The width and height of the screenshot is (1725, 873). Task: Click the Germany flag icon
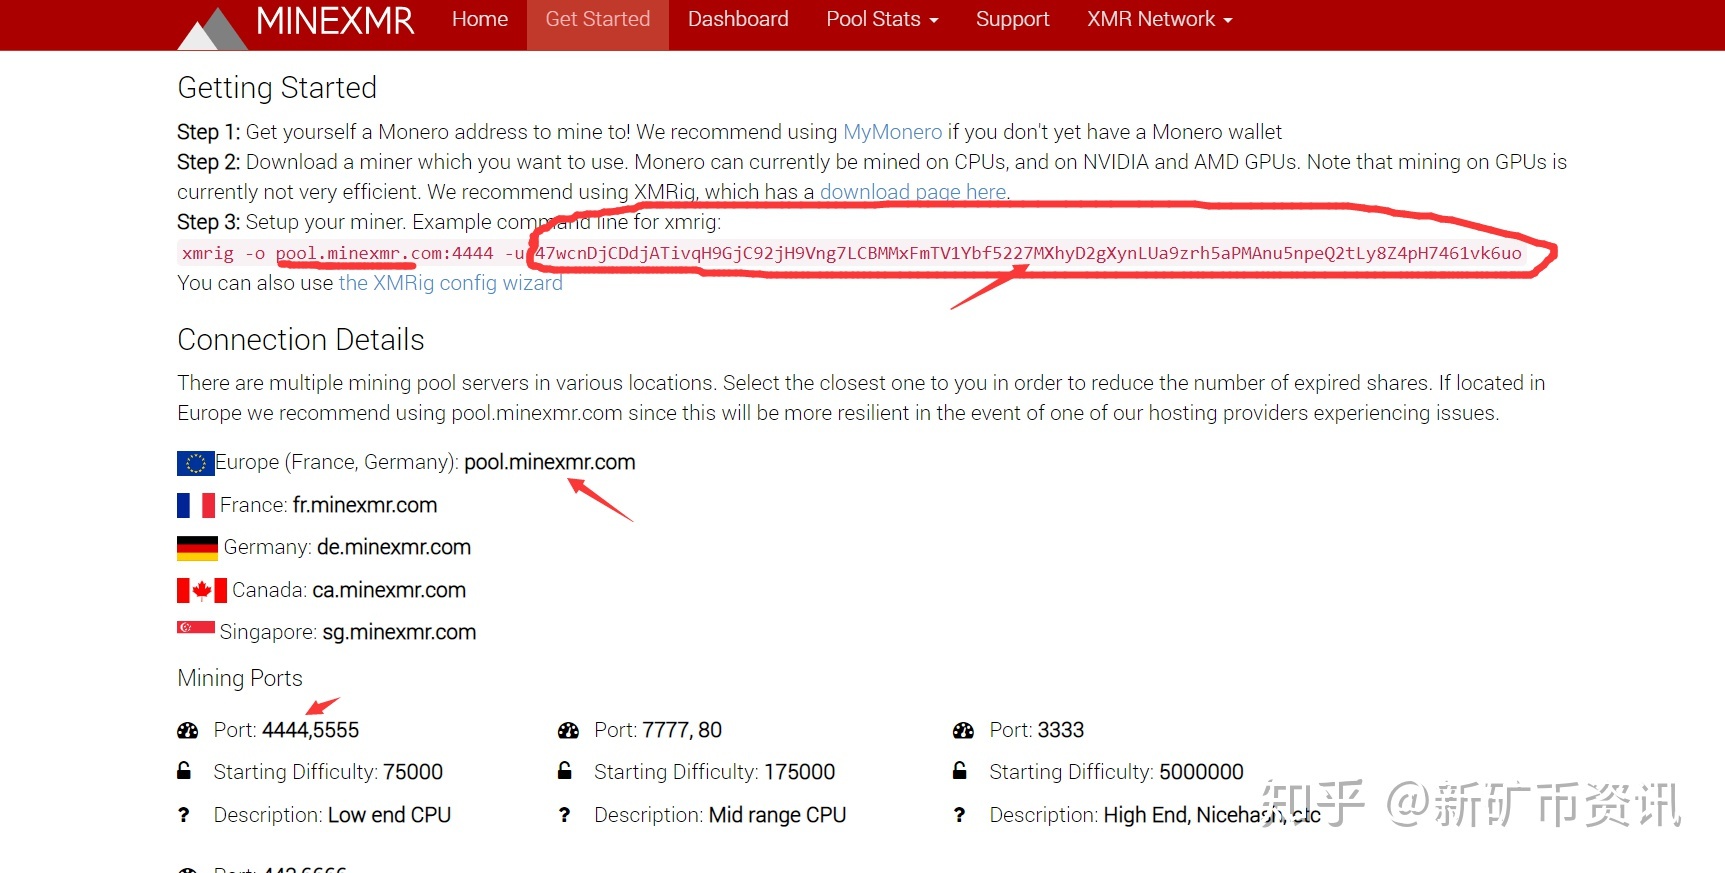197,548
